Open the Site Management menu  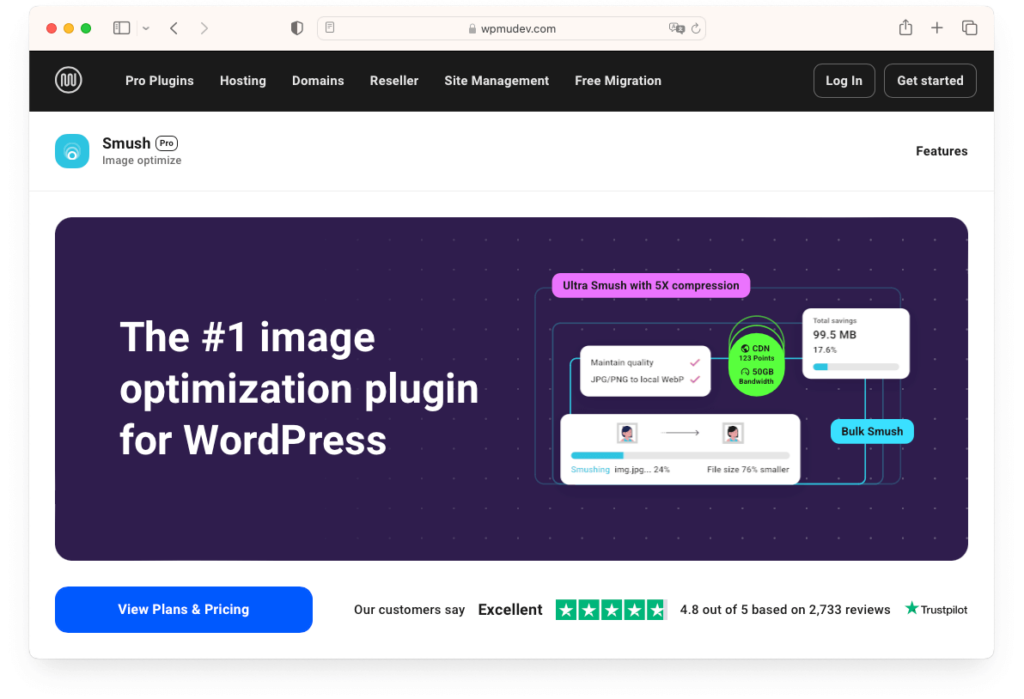click(496, 80)
